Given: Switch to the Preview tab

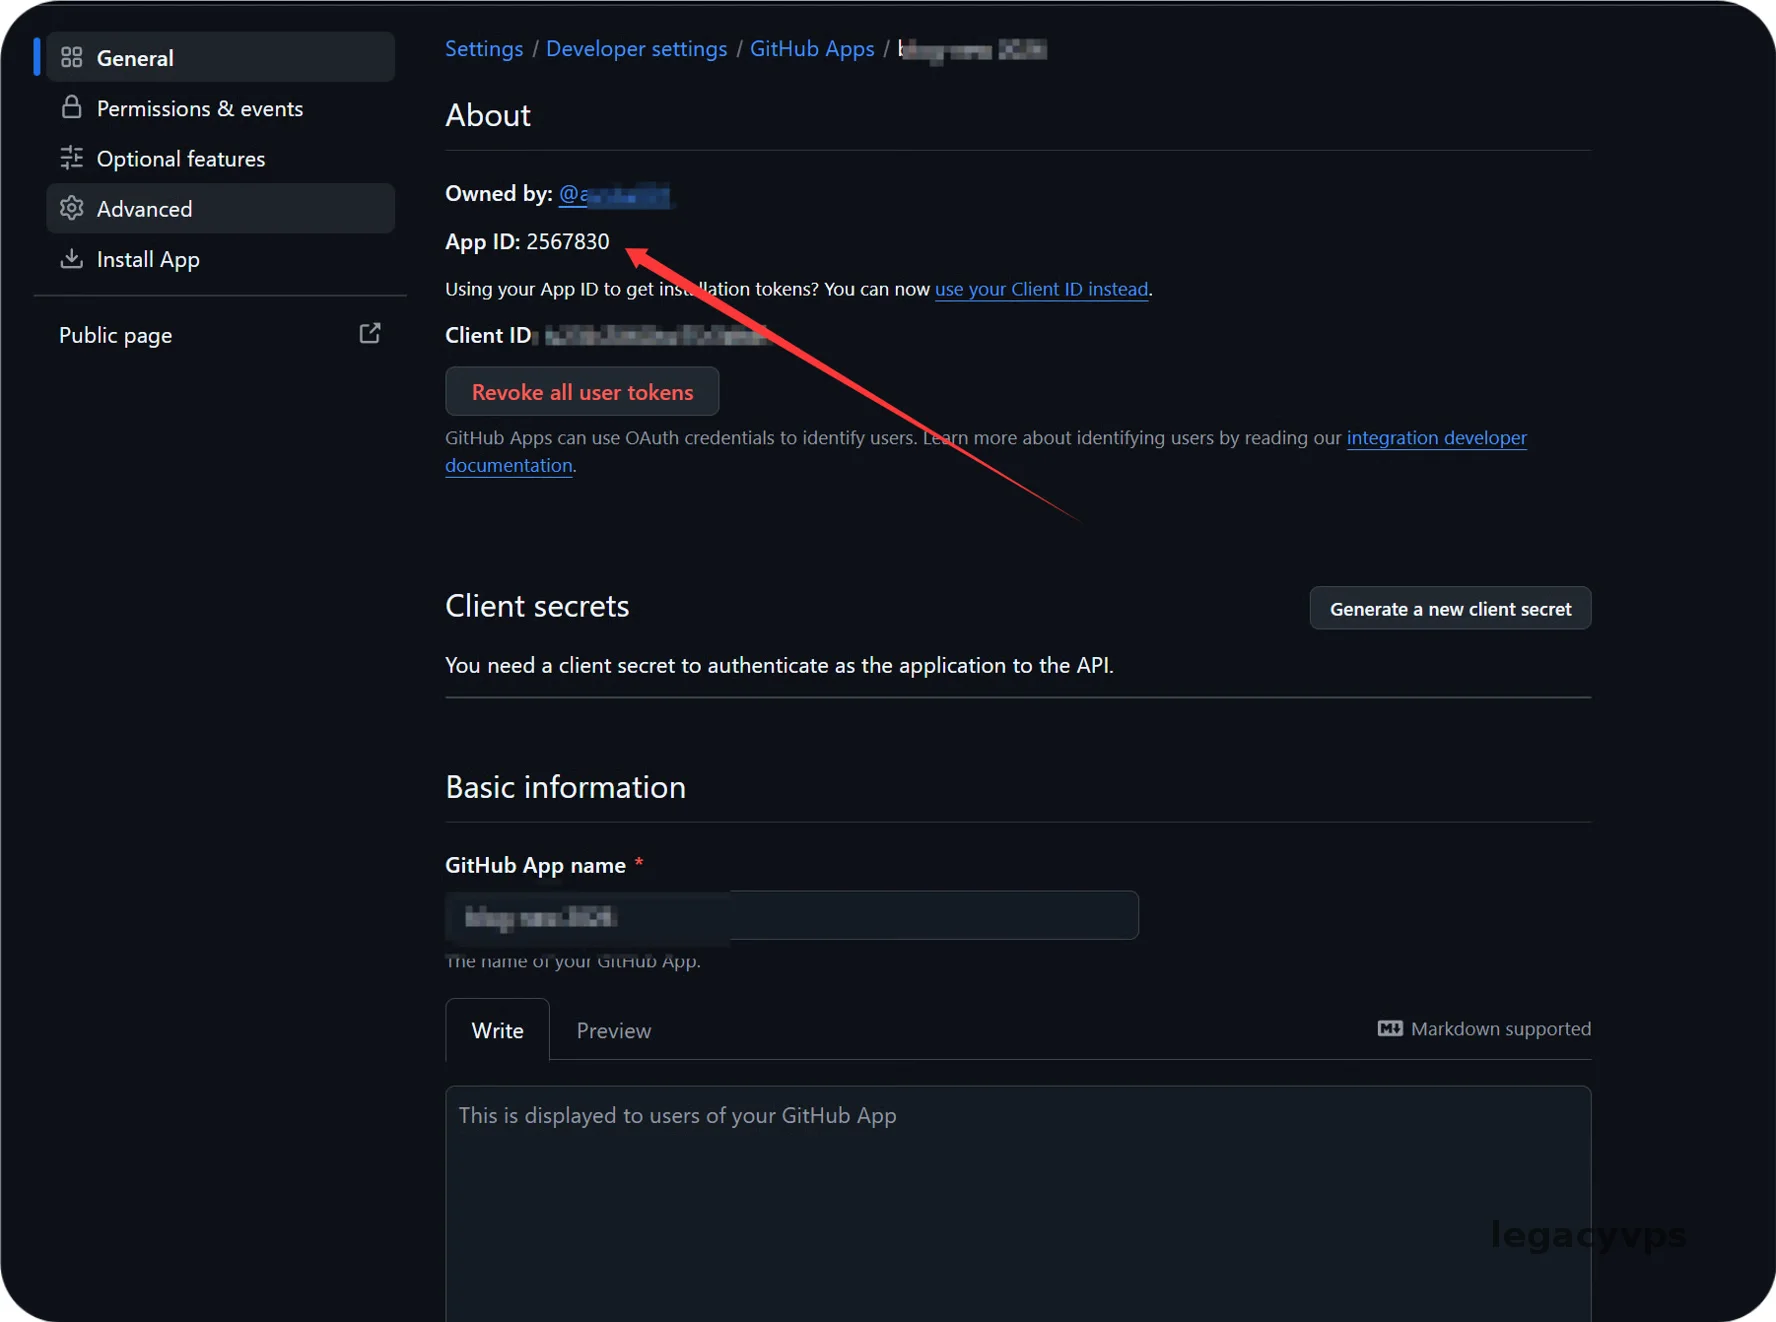Looking at the screenshot, I should [x=613, y=1030].
